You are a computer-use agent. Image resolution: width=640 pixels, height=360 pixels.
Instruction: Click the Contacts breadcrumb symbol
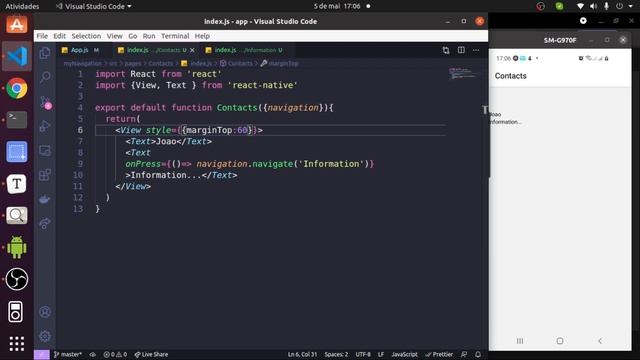236,63
